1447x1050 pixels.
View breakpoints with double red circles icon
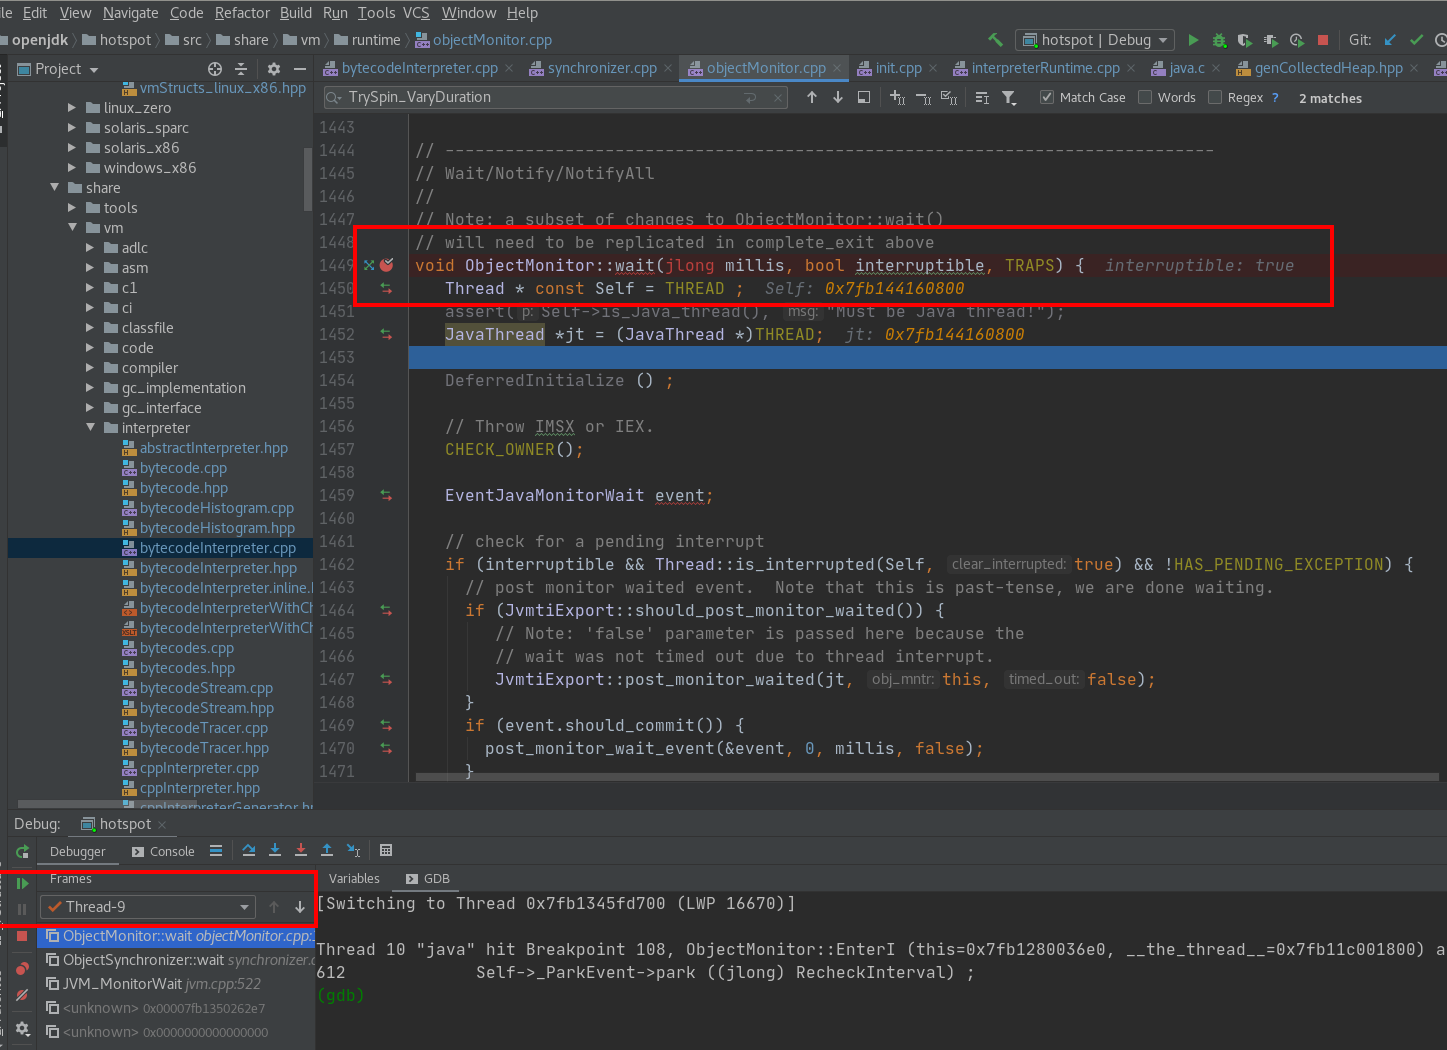click(x=22, y=968)
